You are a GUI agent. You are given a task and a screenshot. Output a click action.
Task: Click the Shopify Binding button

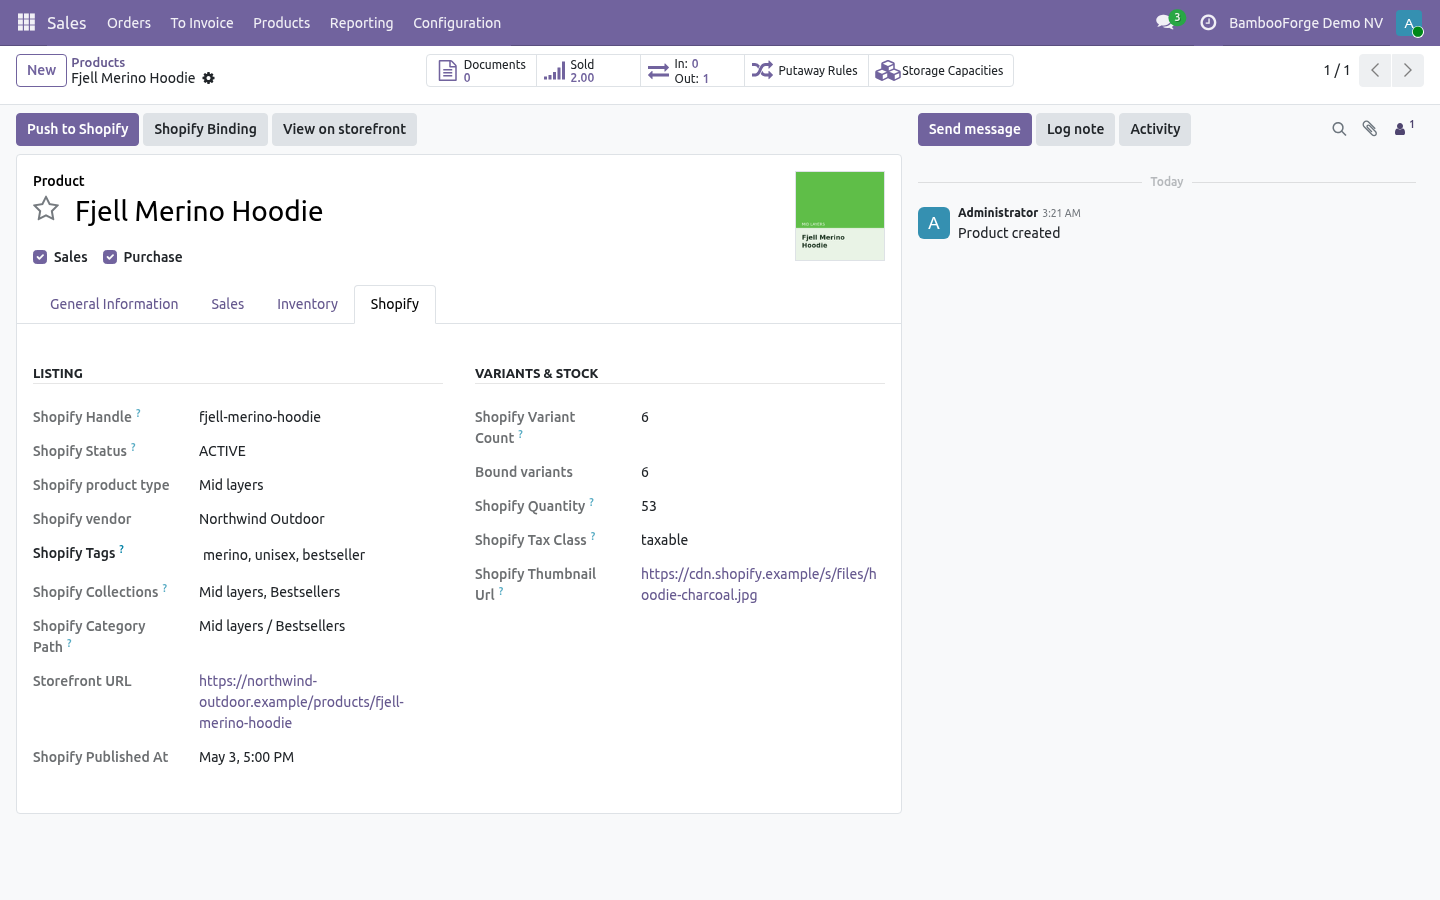pos(205,129)
